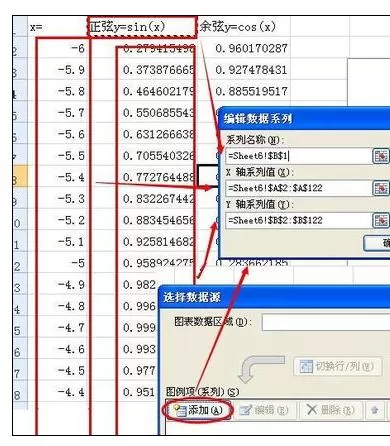Click the highlighted row header beside -5.4

20,177
